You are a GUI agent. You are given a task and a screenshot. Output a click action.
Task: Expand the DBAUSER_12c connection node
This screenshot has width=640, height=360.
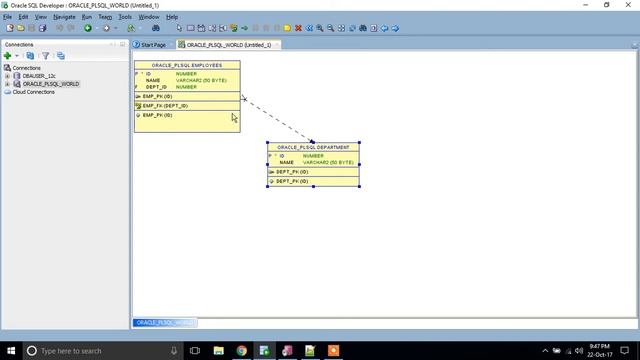[x=7, y=76]
